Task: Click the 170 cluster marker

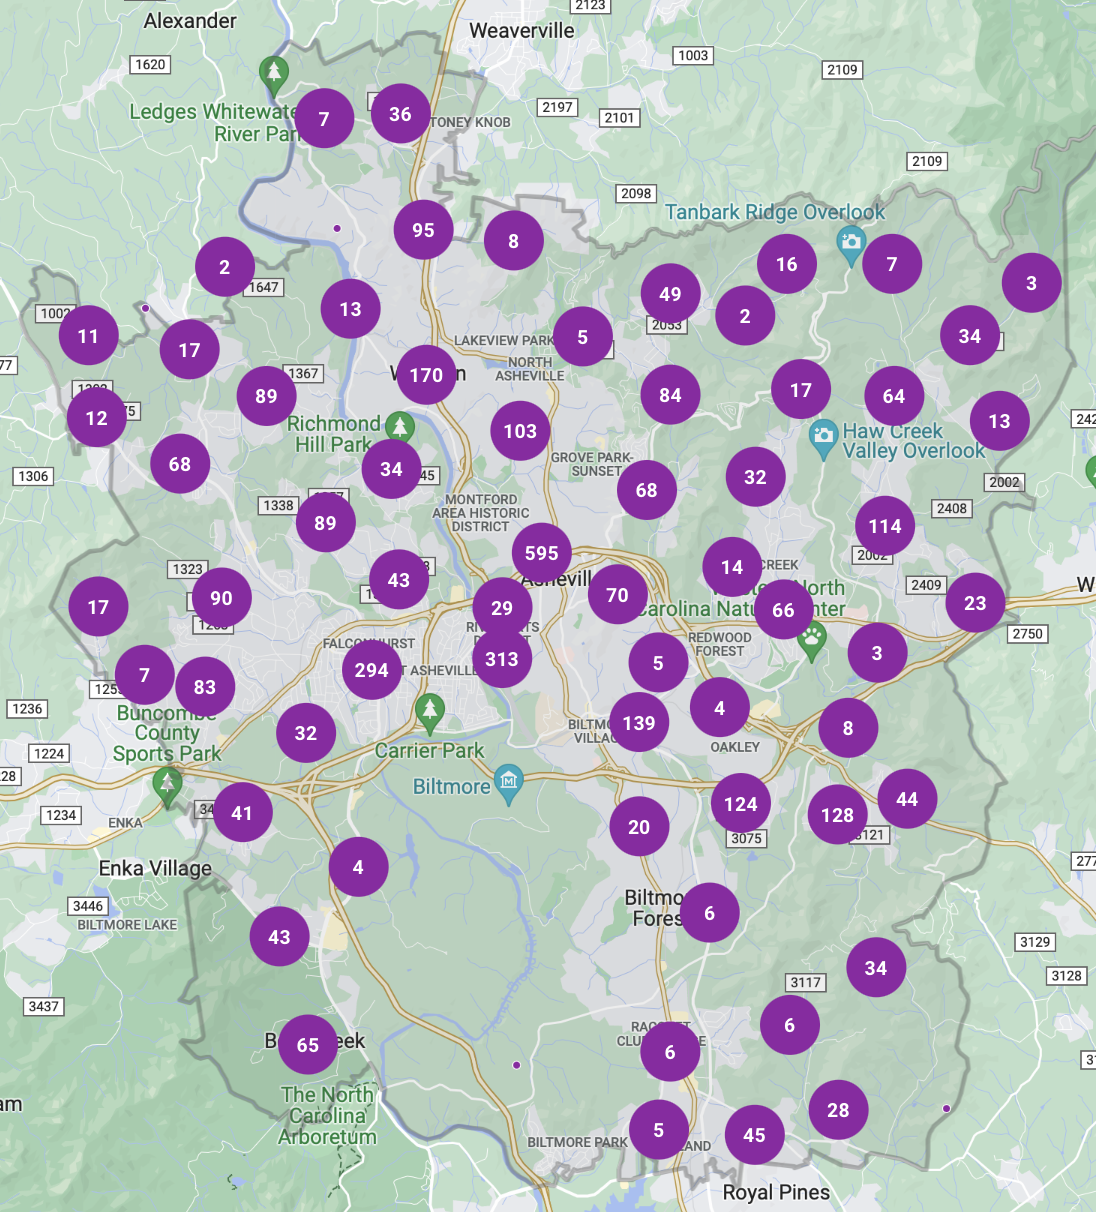Action: [x=426, y=375]
